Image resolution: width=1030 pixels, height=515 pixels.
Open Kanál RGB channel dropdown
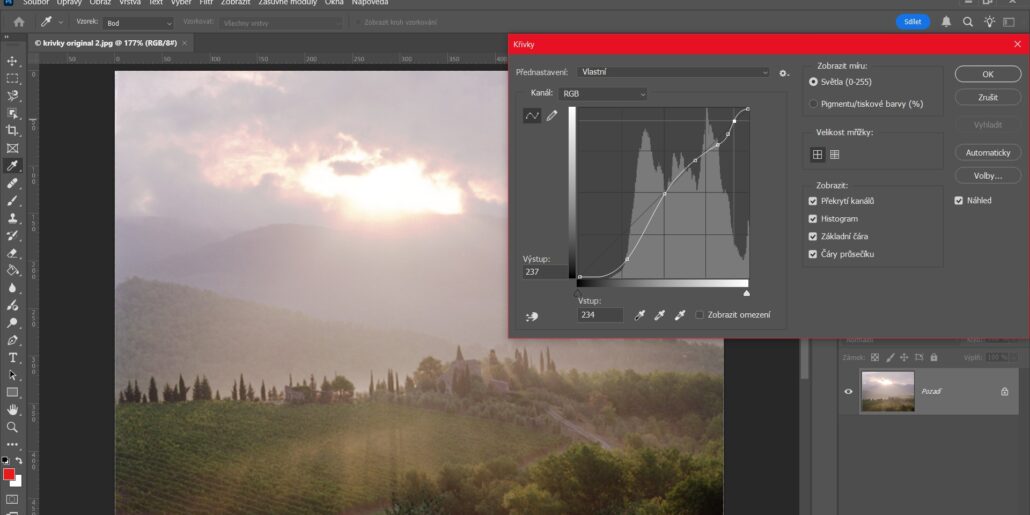click(x=602, y=94)
